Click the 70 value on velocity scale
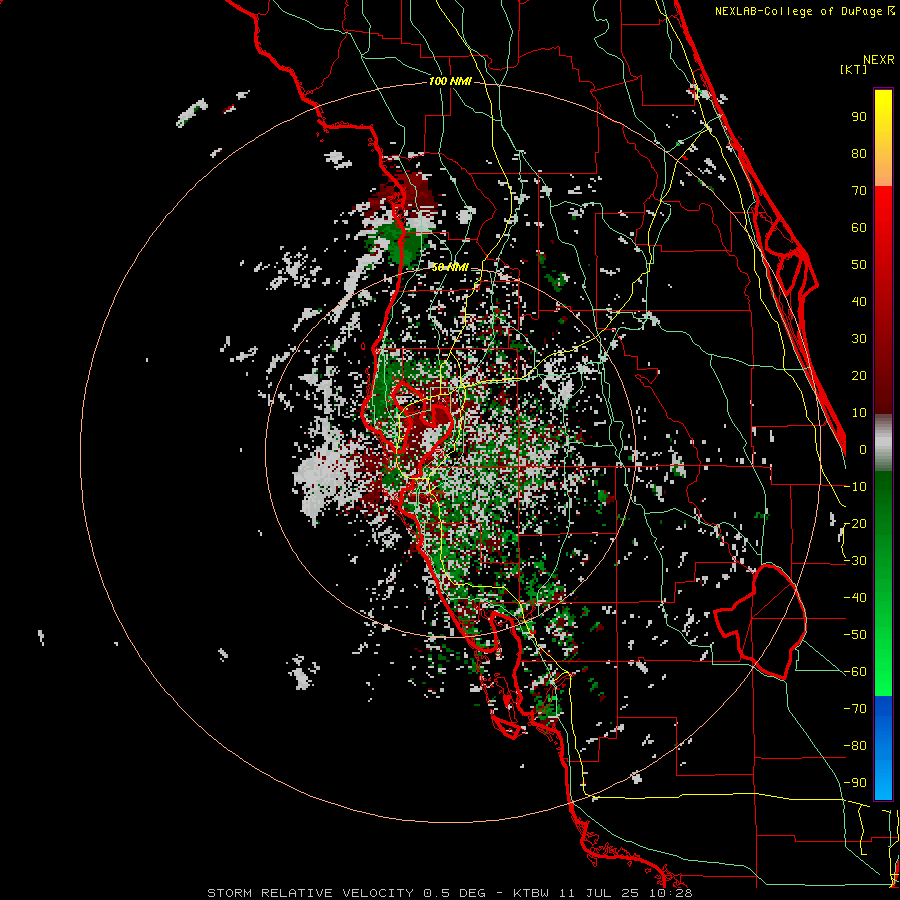This screenshot has width=900, height=900. tap(859, 191)
